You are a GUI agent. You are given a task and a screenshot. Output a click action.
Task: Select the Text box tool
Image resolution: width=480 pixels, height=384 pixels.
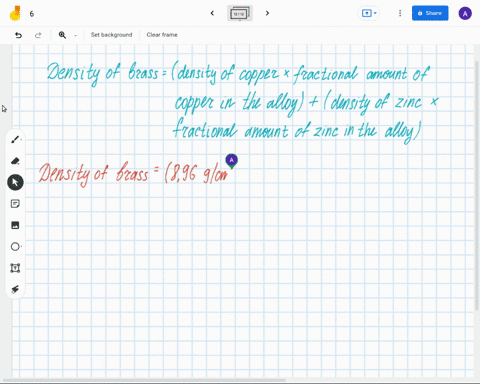(15, 268)
